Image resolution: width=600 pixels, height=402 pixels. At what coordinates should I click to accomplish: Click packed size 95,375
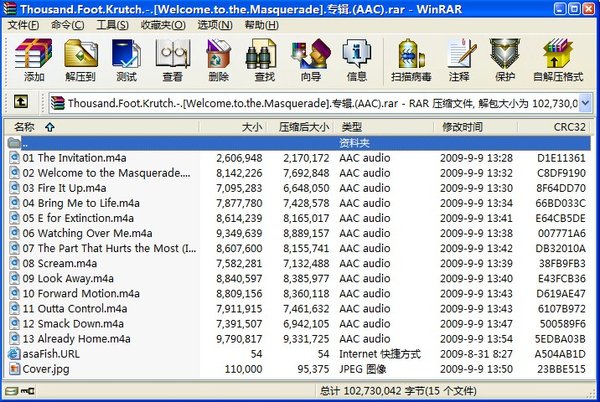tap(313, 369)
